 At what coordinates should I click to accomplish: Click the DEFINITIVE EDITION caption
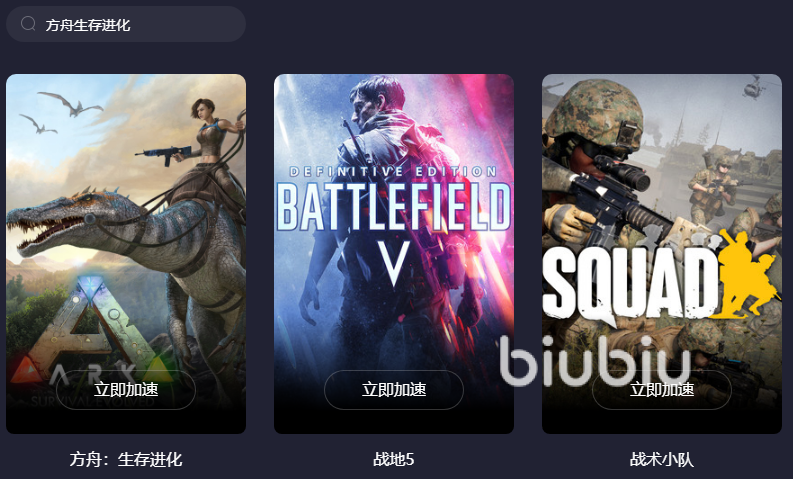394,172
